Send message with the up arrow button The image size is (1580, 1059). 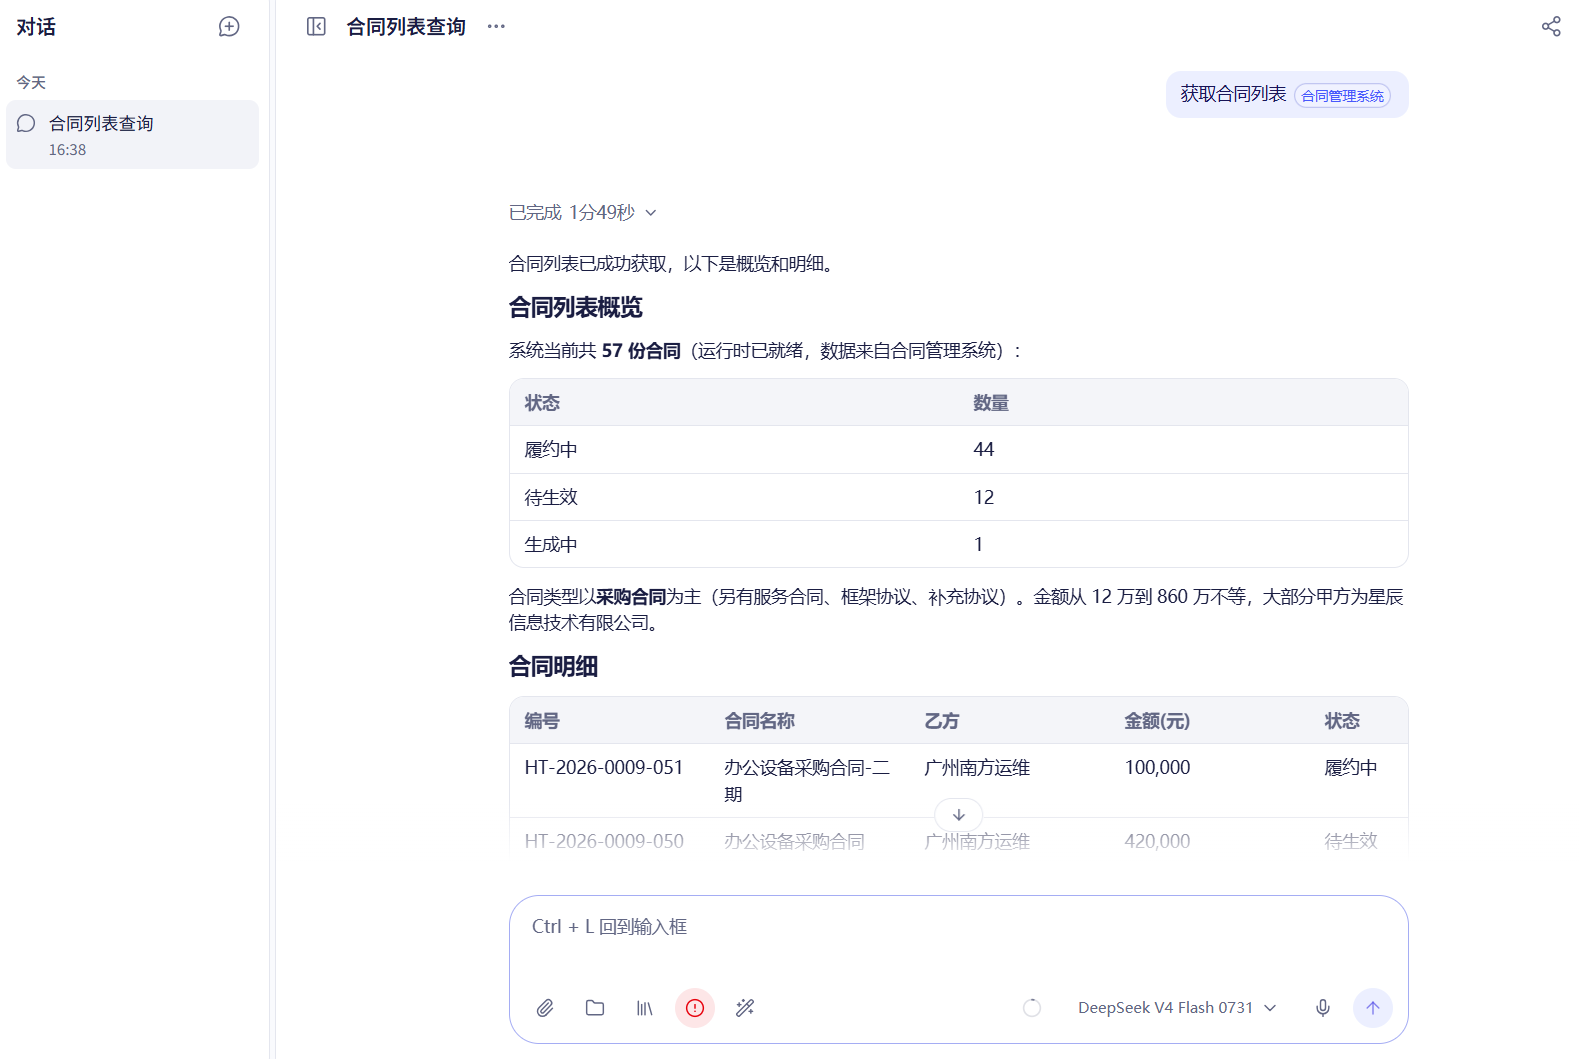click(1373, 1008)
